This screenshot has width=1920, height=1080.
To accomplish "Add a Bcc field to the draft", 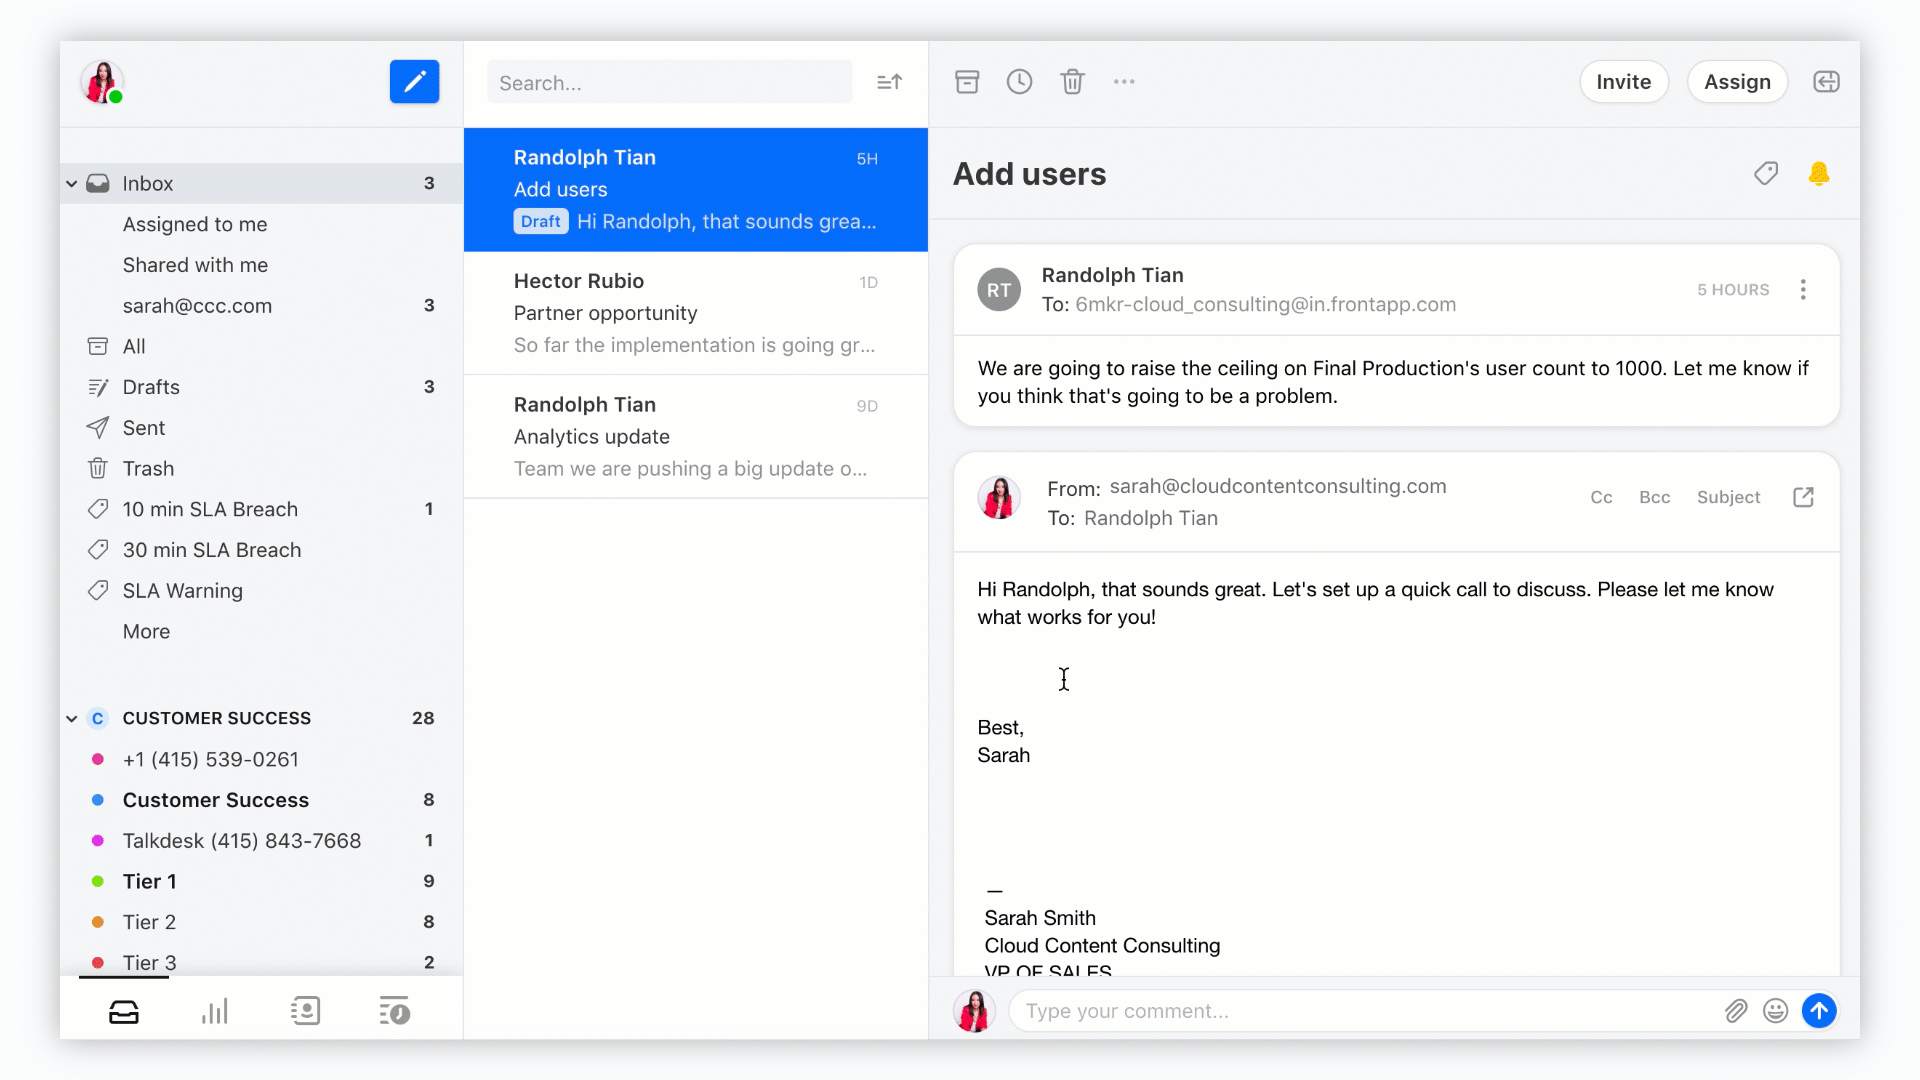I will (1654, 497).
